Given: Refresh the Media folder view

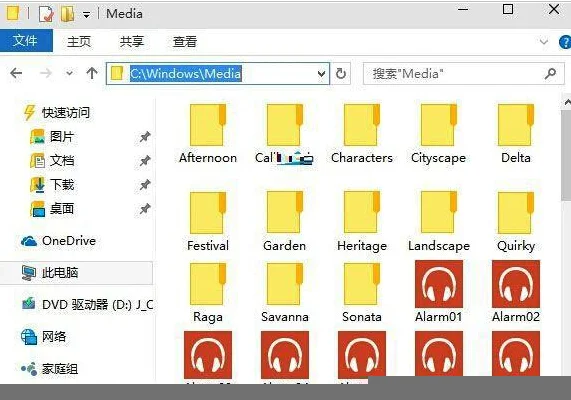Looking at the screenshot, I should [x=341, y=74].
